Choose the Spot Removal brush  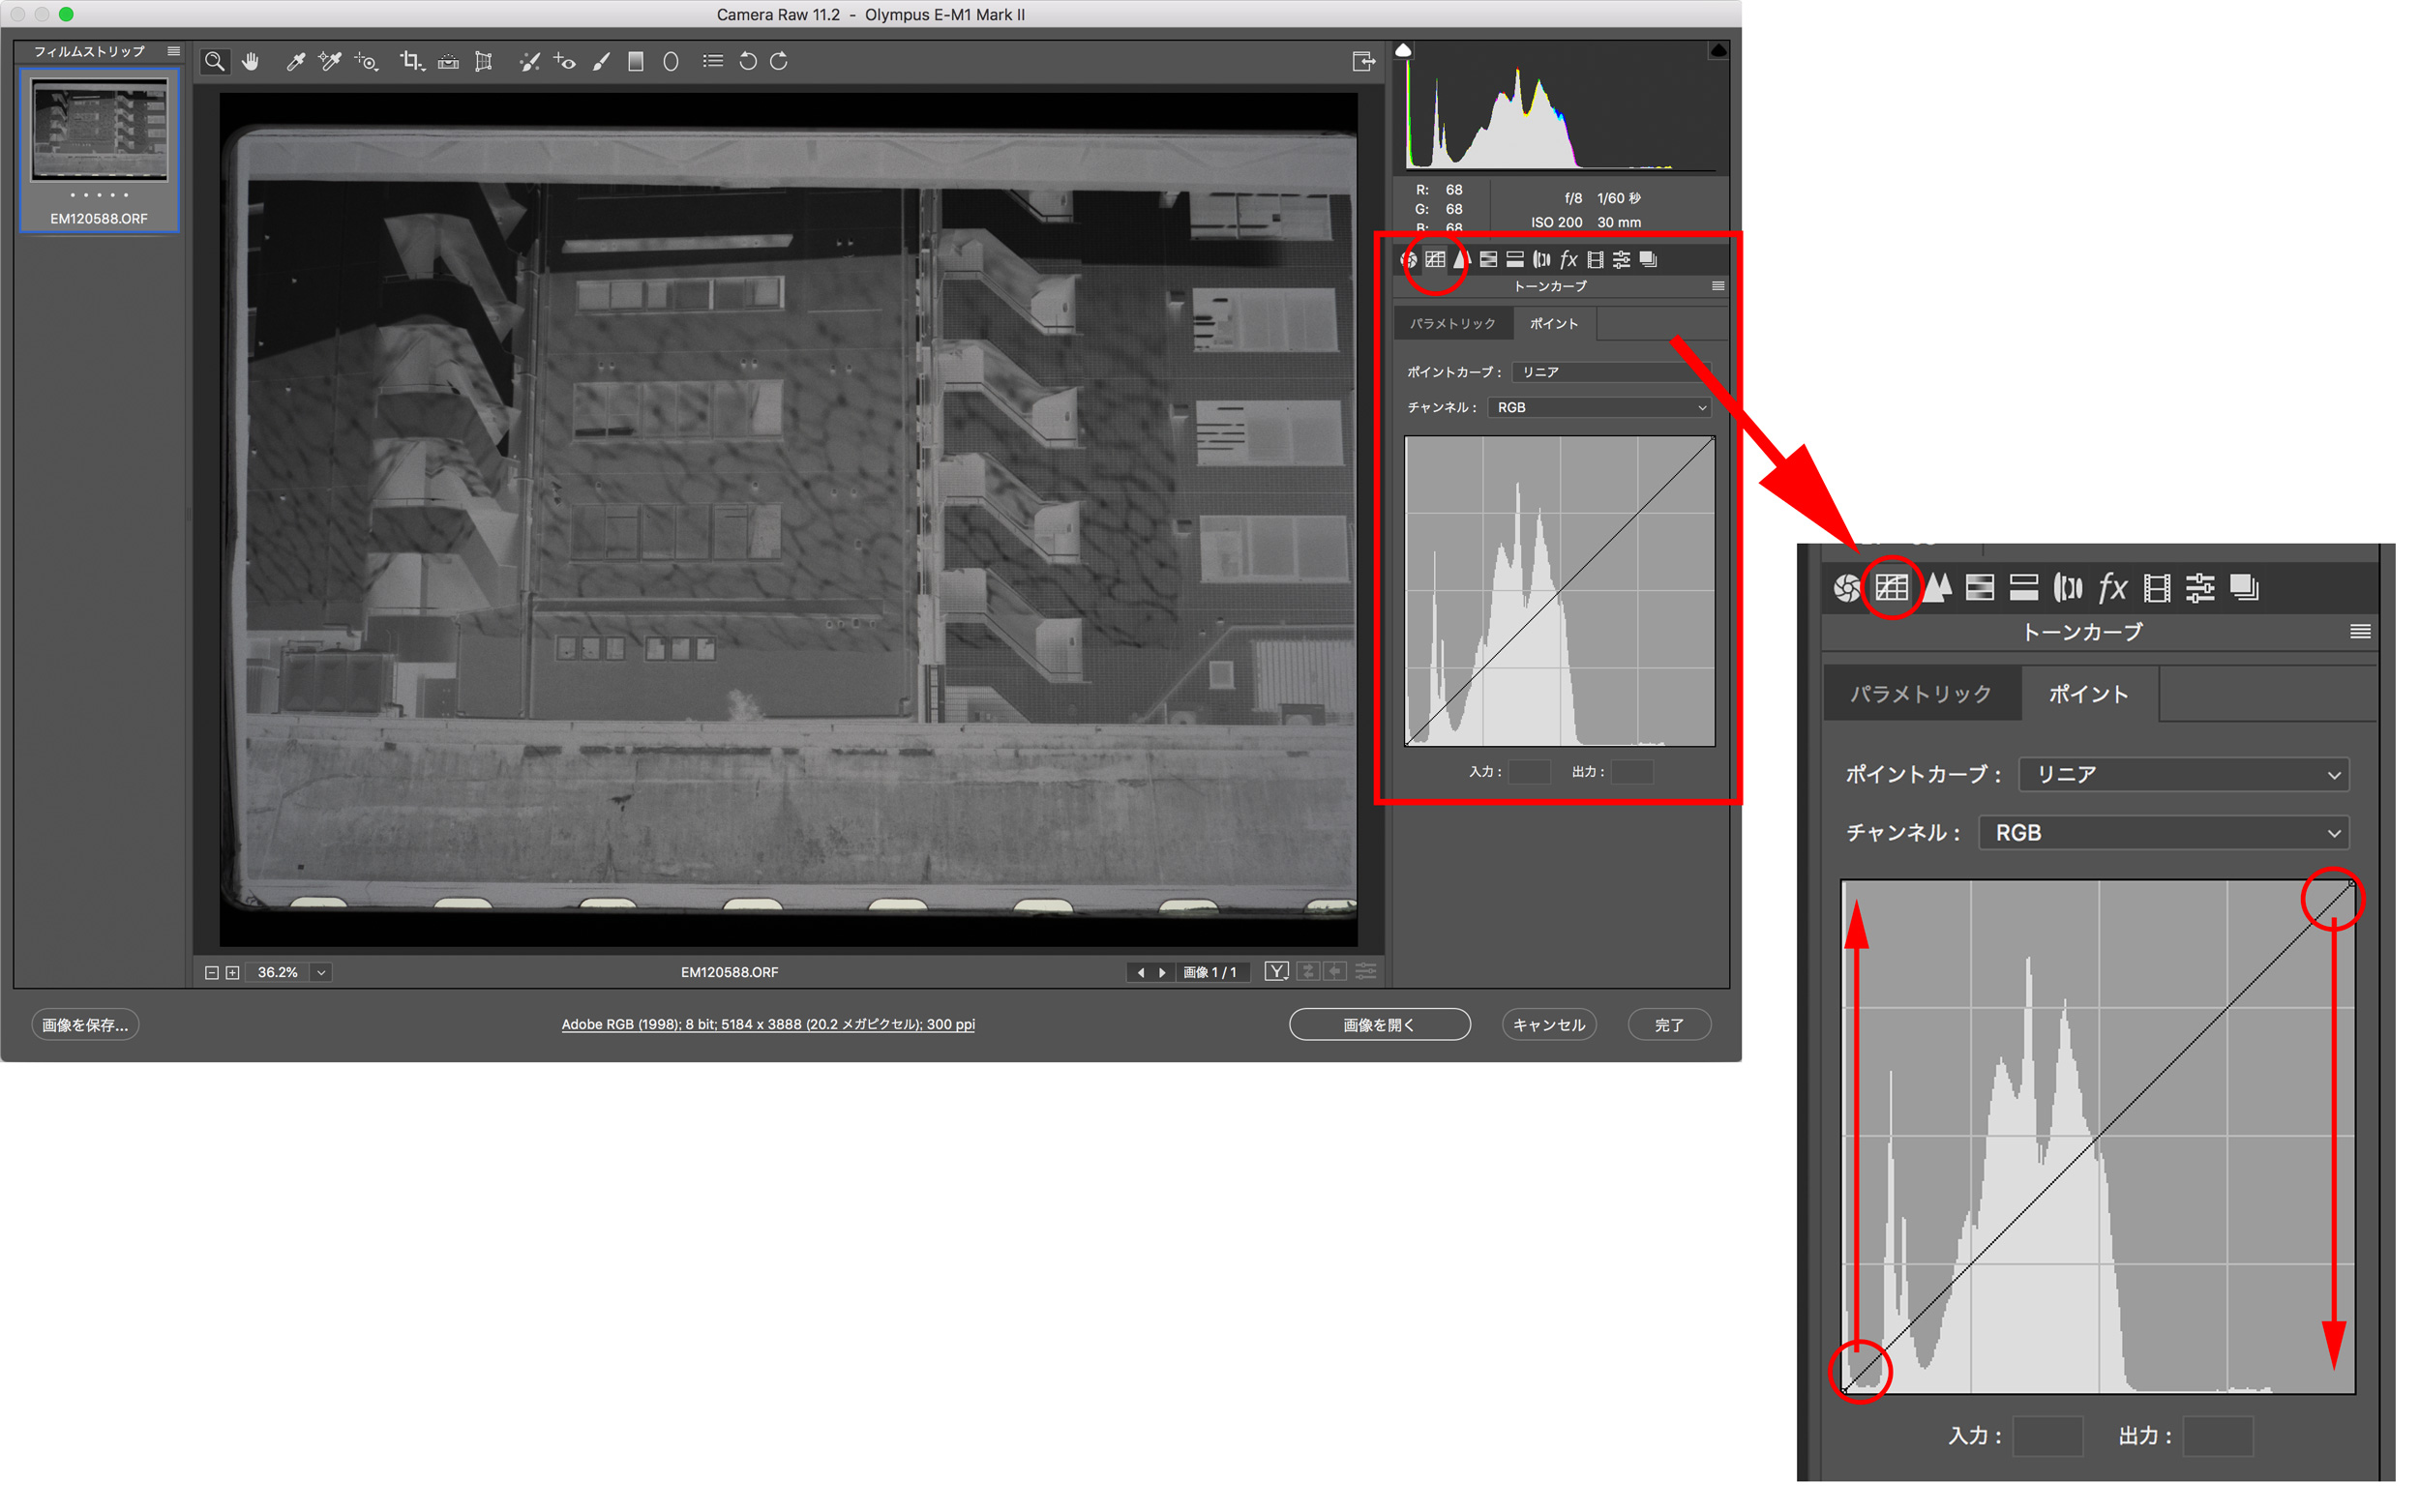coord(529,62)
